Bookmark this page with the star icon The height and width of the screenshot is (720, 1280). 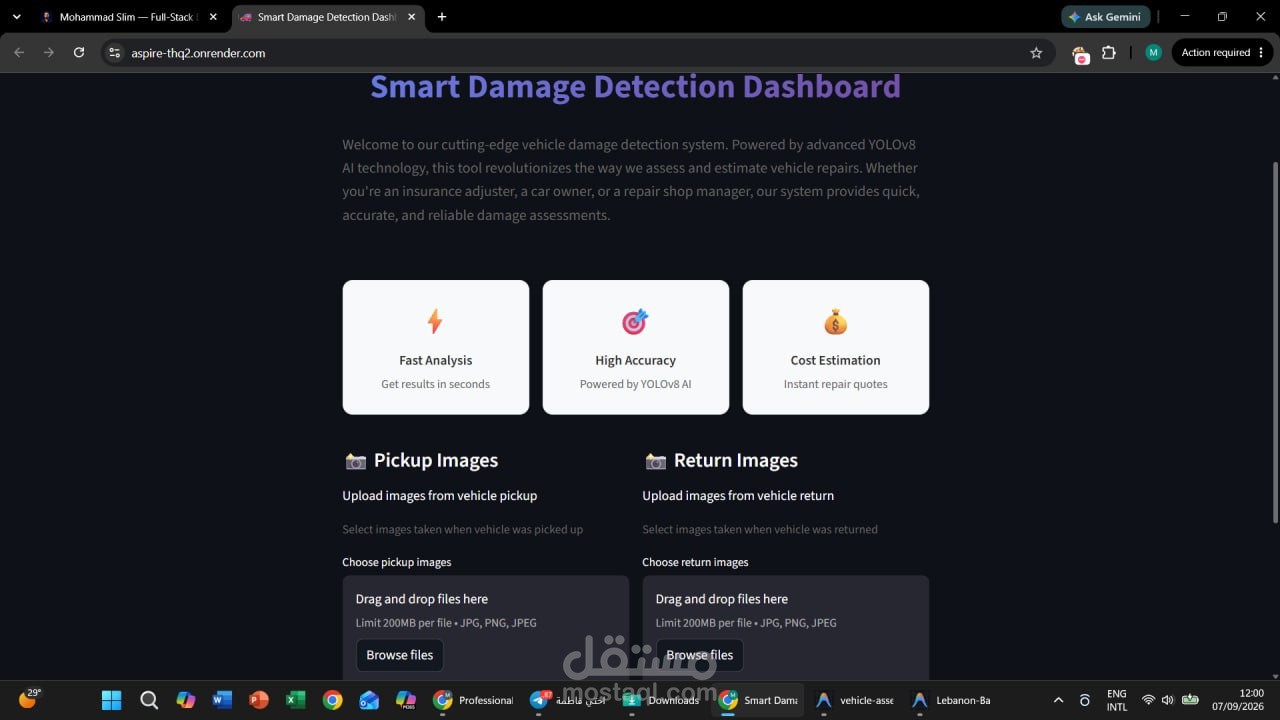1036,53
